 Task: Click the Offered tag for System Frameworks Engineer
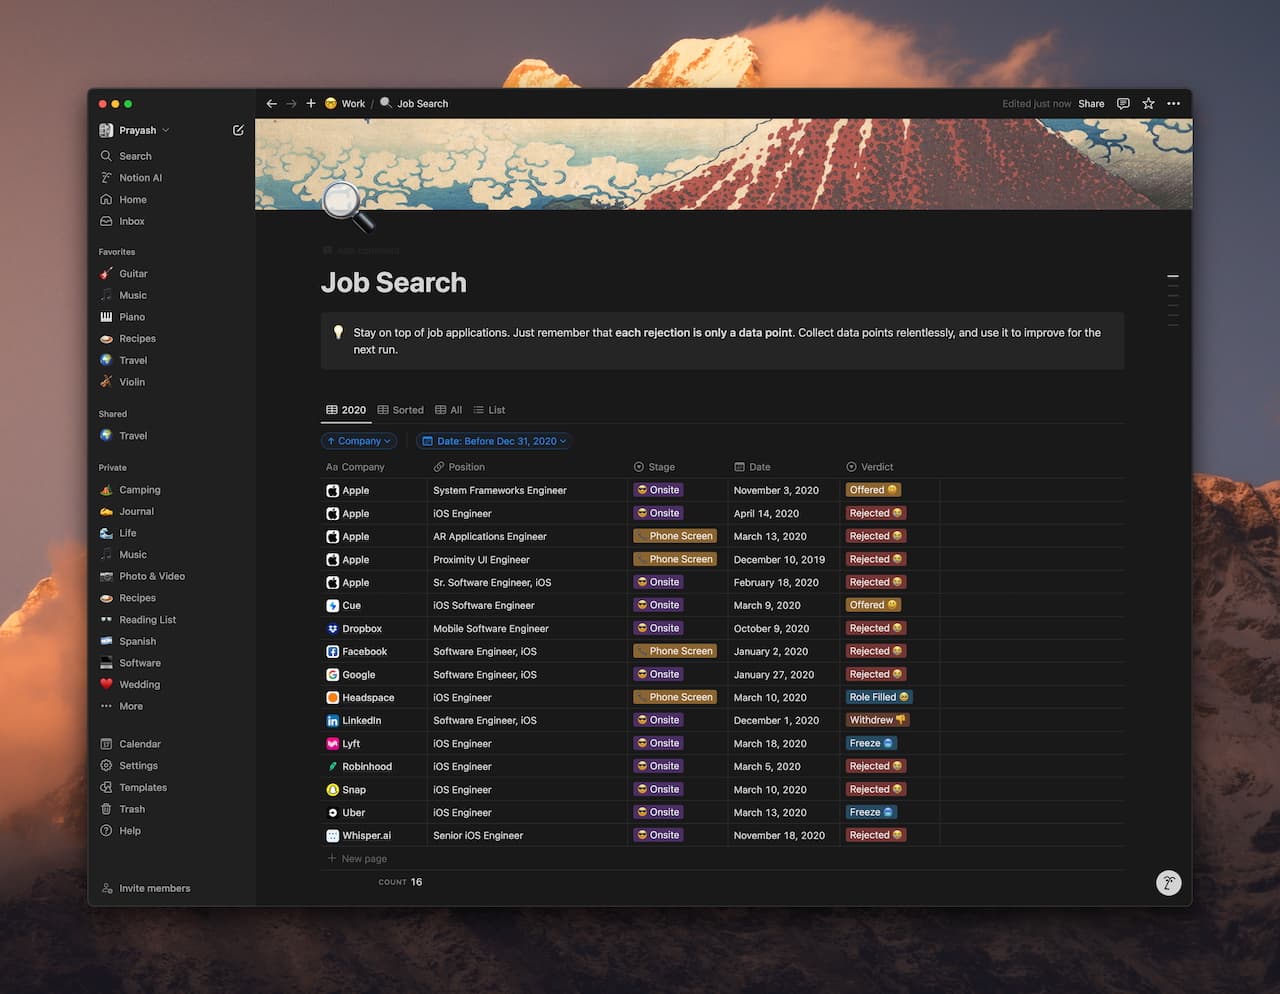pyautogui.click(x=873, y=490)
